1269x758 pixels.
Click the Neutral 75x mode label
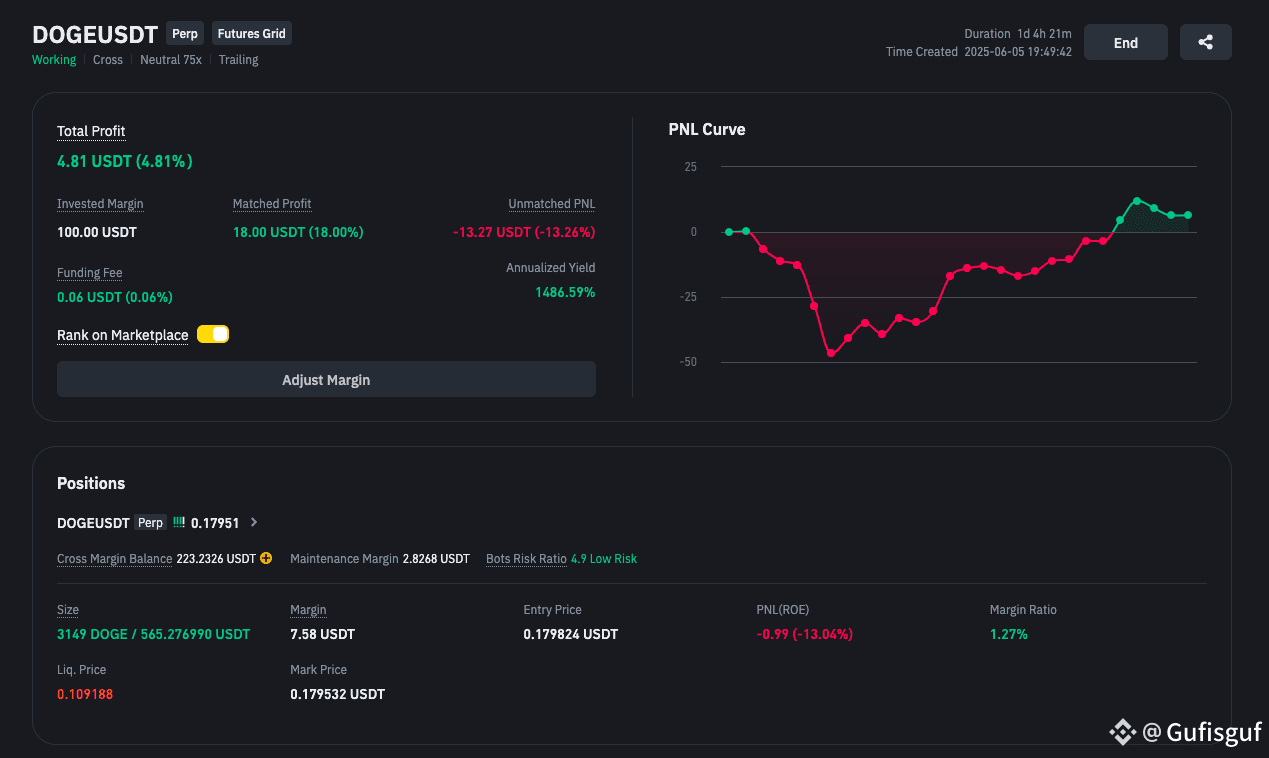coord(170,60)
